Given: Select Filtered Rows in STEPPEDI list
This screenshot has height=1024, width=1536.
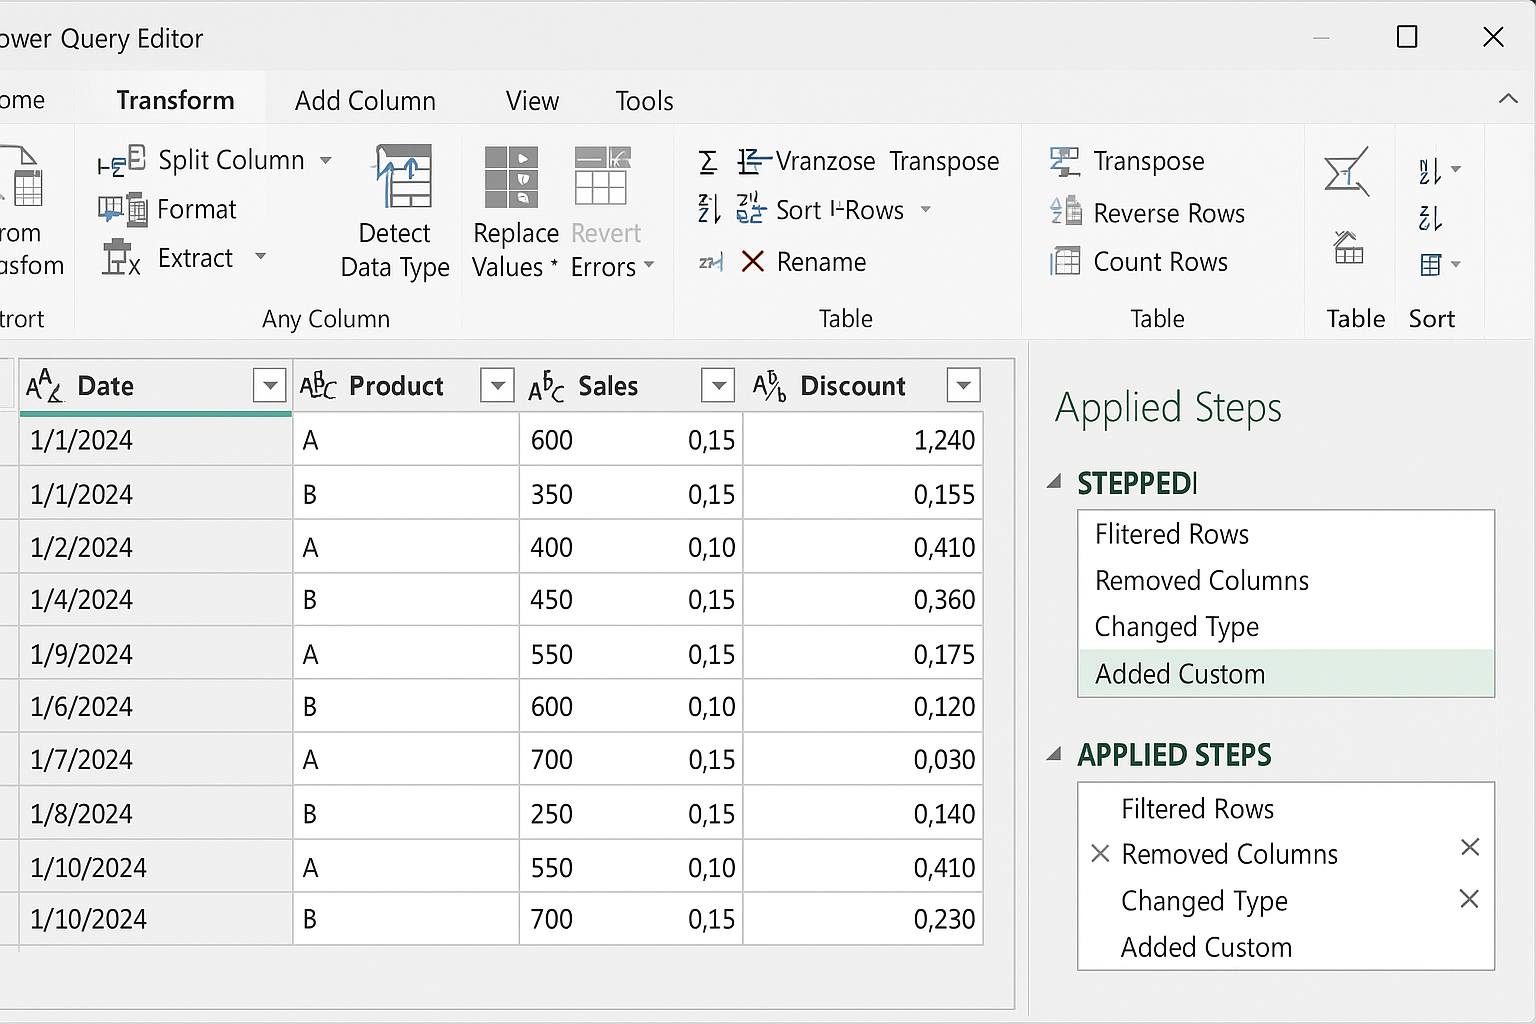Looking at the screenshot, I should point(1286,534).
